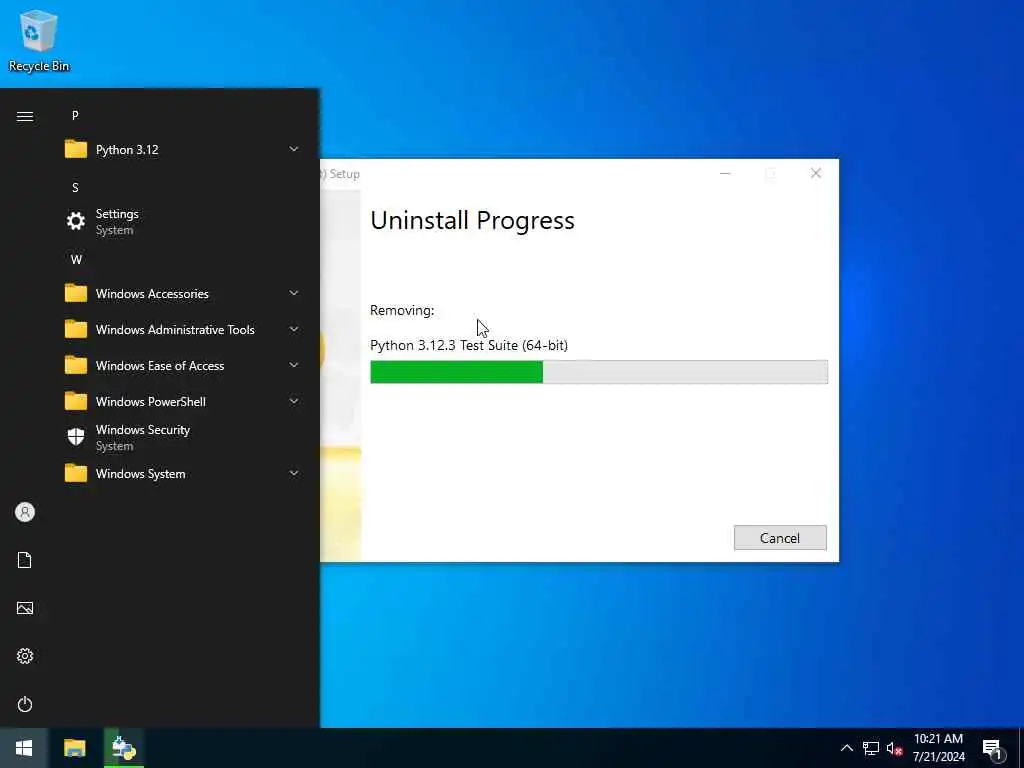Open the Recycle Bin desktop icon

pyautogui.click(x=39, y=40)
